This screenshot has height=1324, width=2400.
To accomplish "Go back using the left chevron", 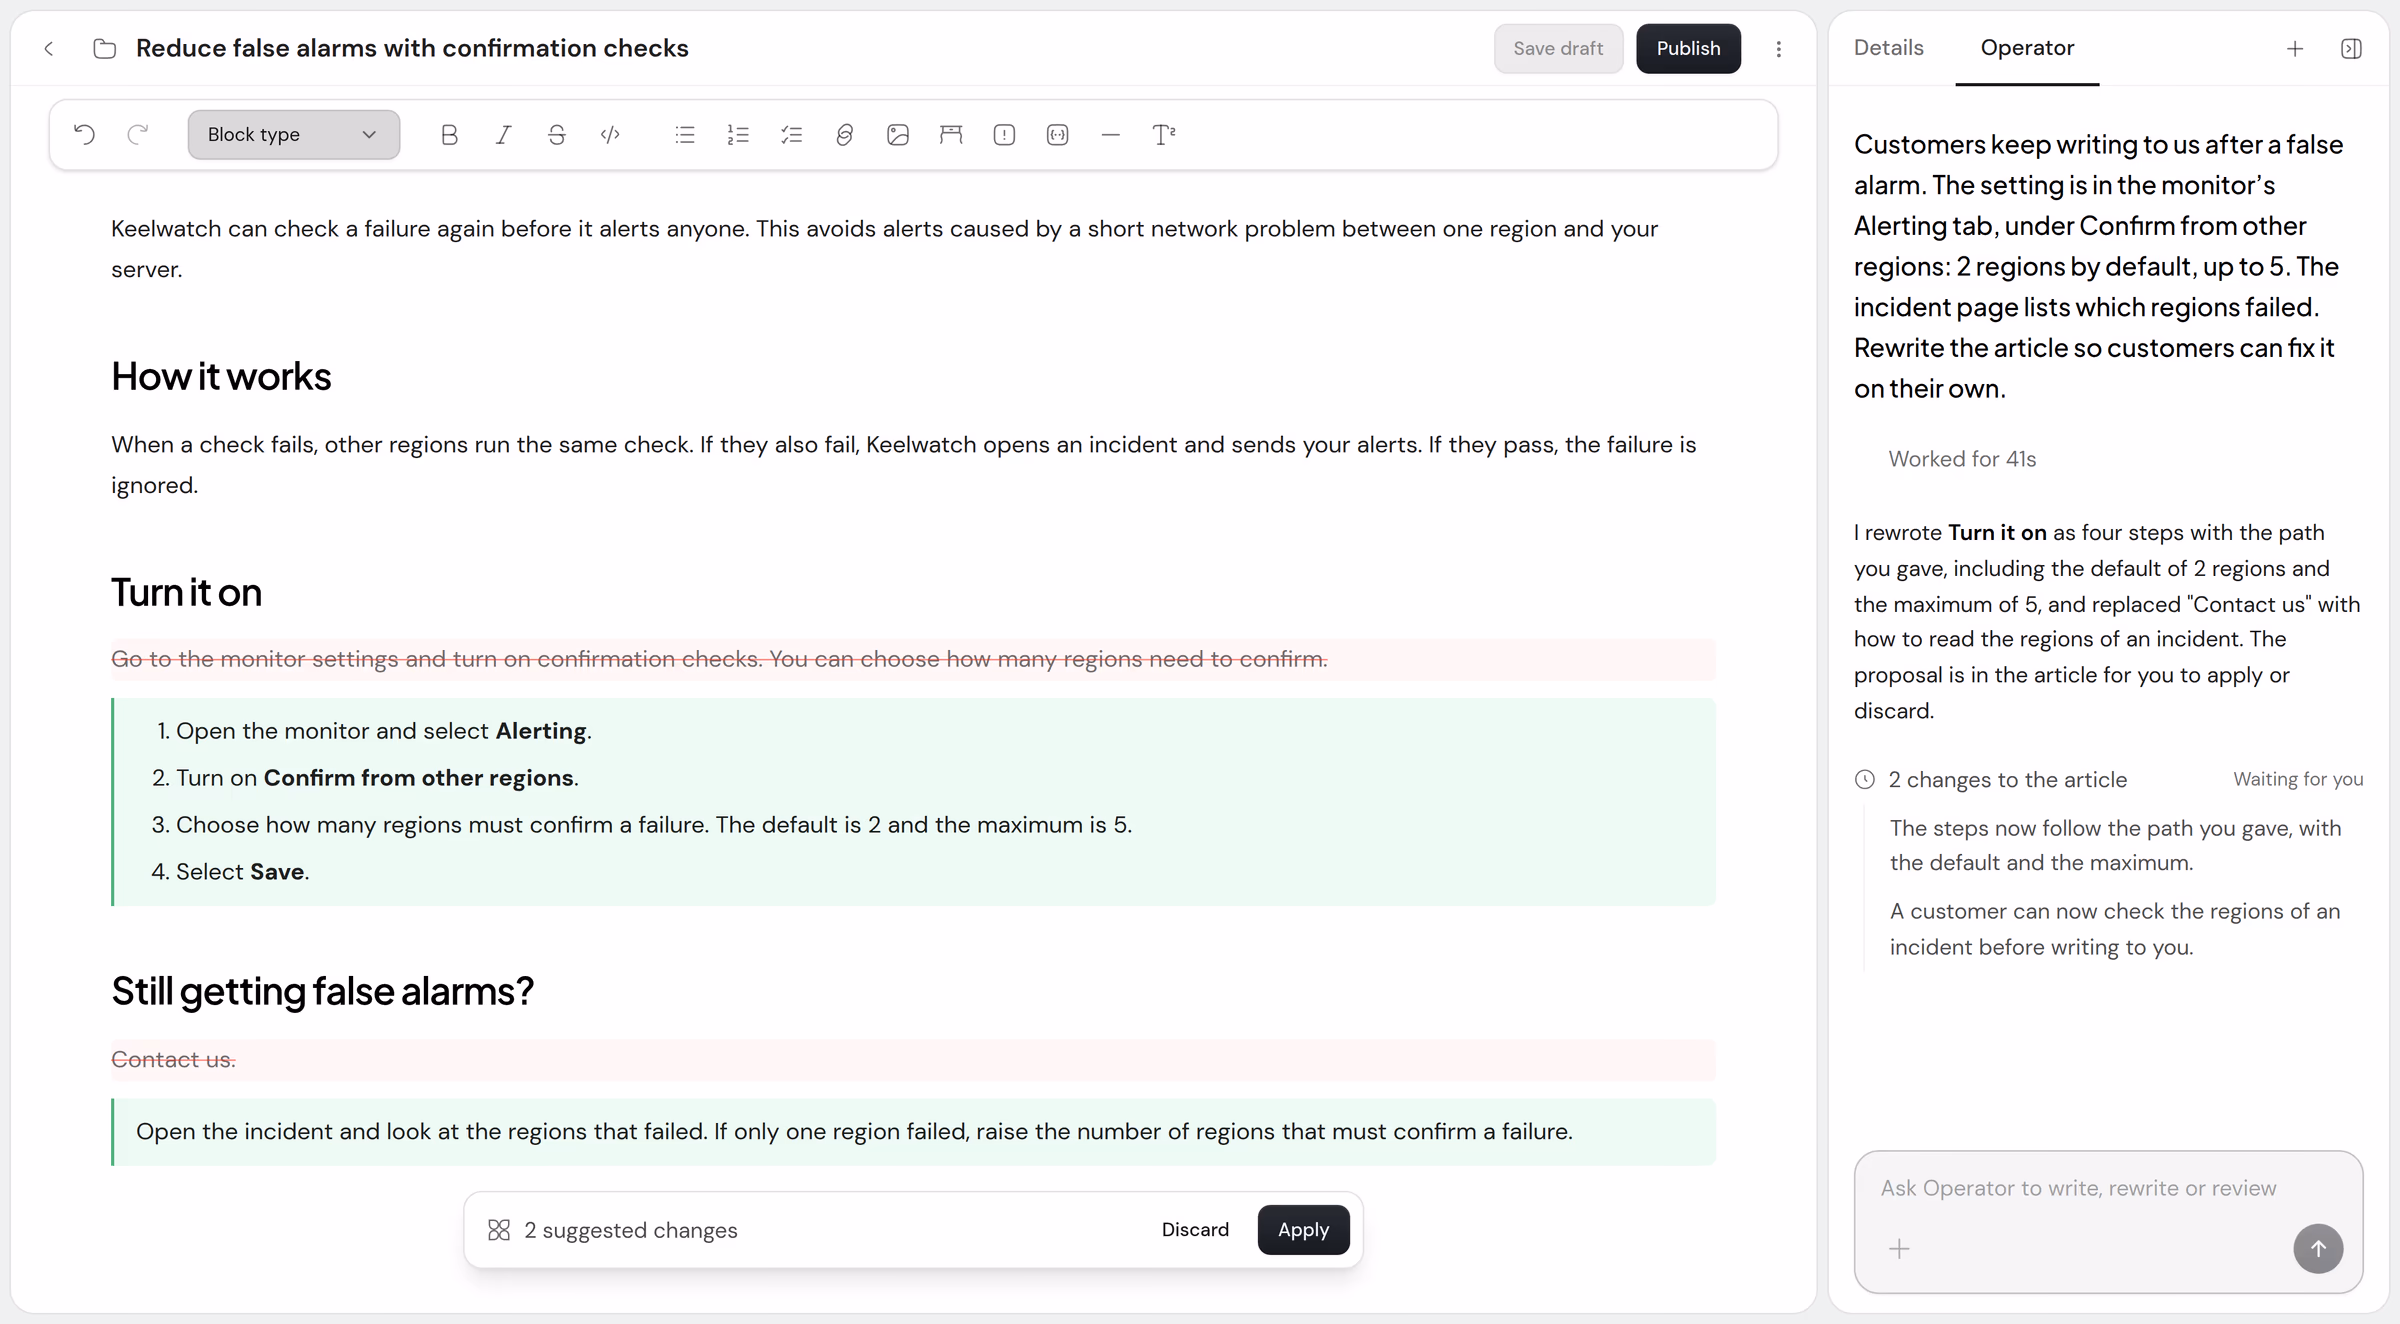I will (49, 48).
